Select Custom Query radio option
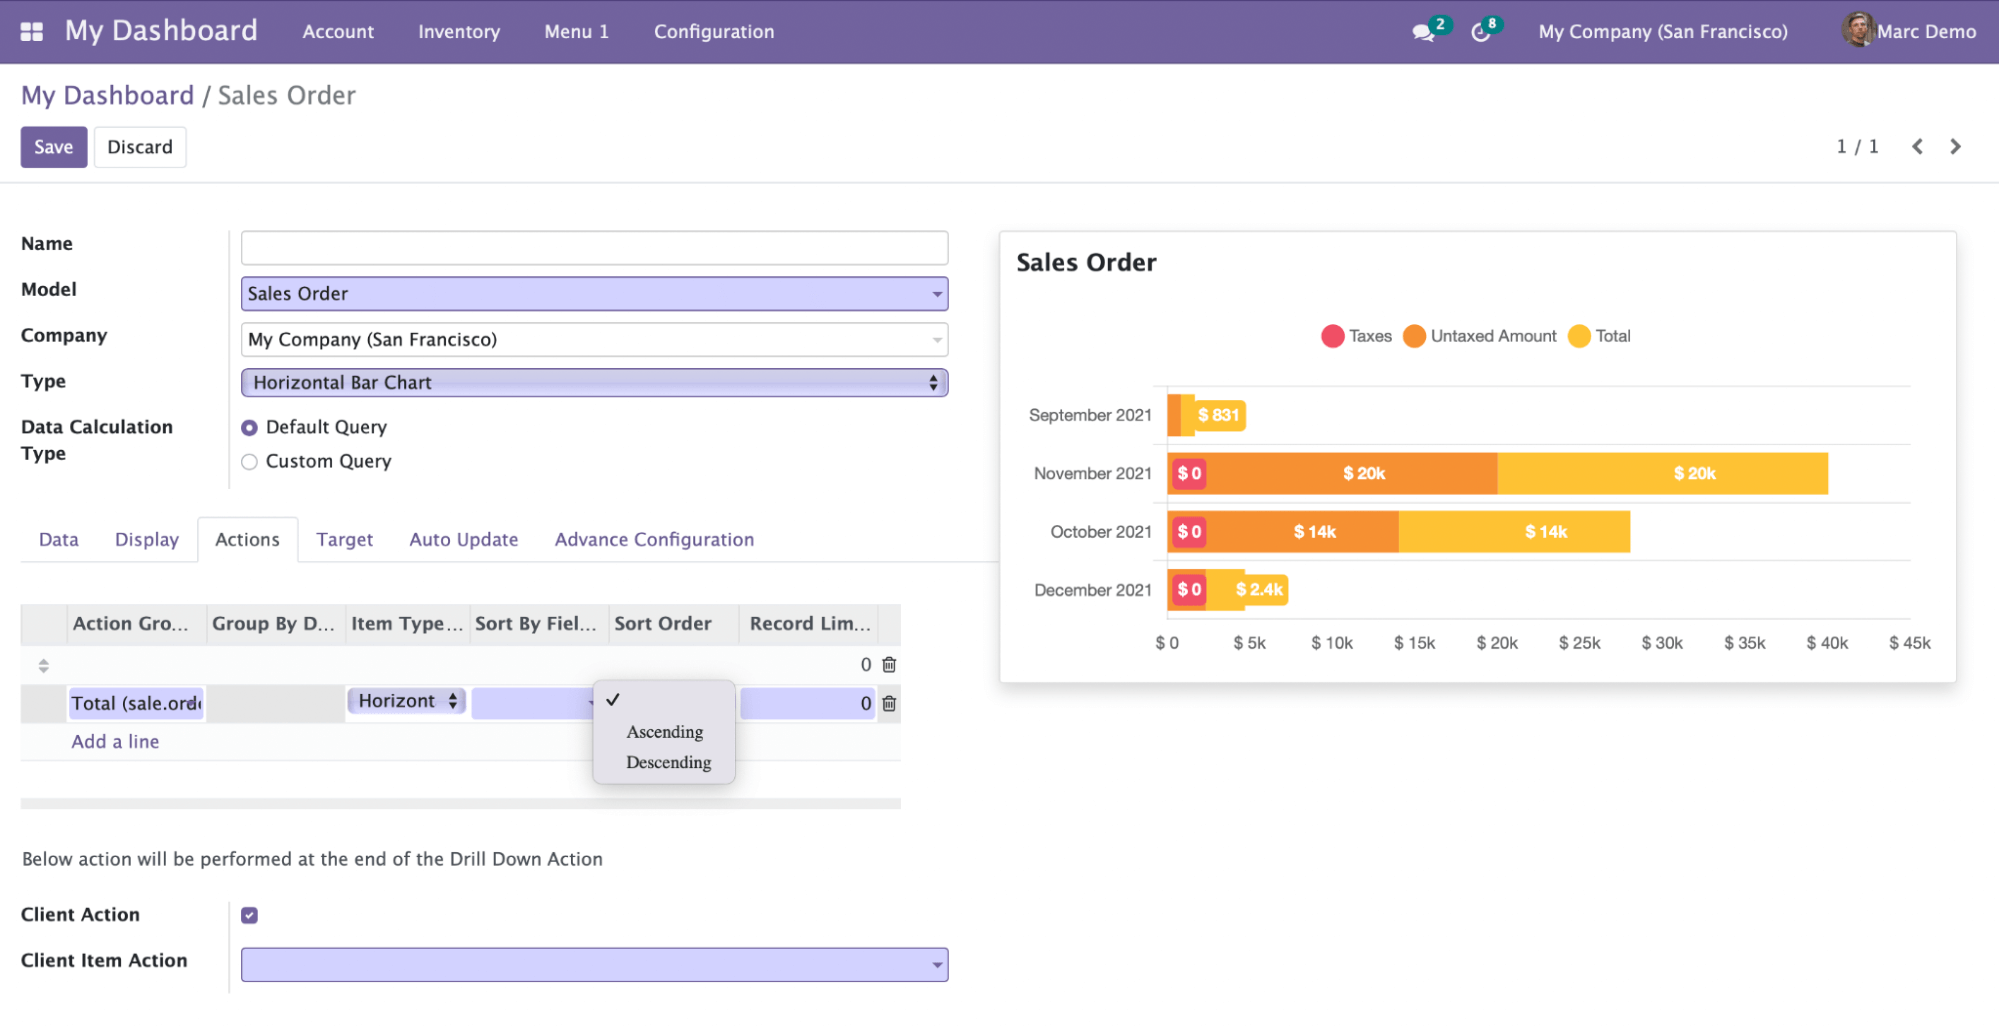The image size is (1999, 1031). click(x=250, y=462)
